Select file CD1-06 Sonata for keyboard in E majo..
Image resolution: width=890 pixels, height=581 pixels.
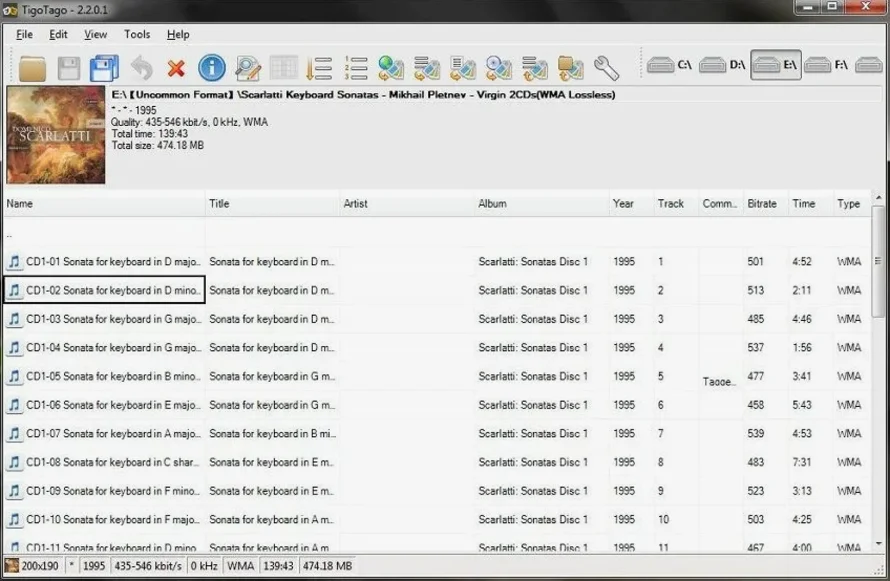[104, 405]
